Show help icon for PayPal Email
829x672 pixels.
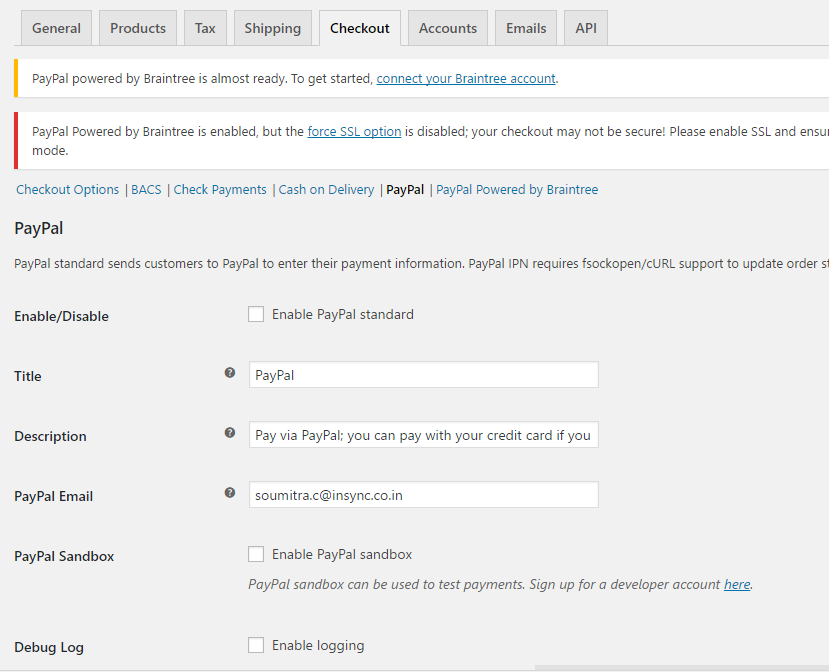point(229,493)
